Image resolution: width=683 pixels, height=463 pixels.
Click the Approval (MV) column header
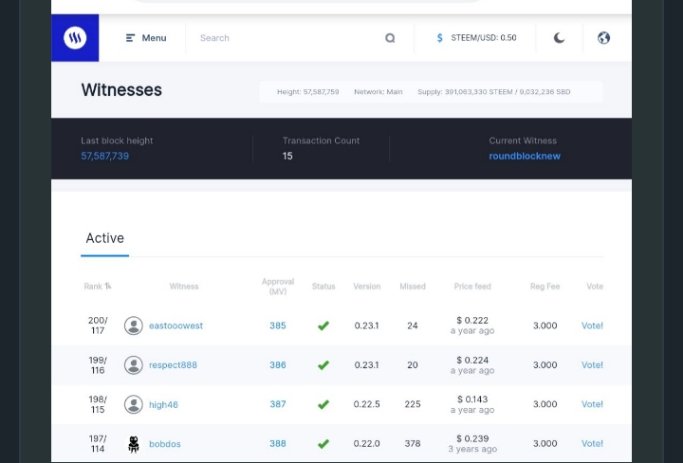point(278,286)
